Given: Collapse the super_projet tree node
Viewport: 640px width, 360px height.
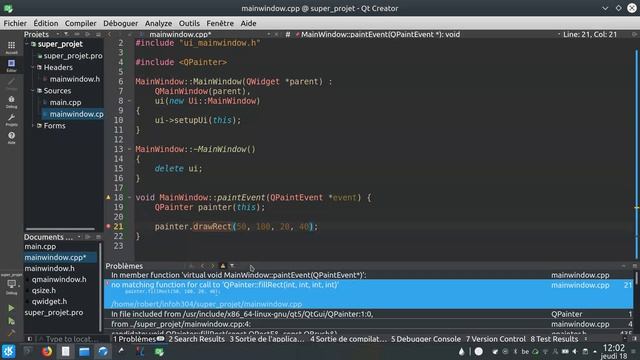Looking at the screenshot, I should [x=27, y=44].
